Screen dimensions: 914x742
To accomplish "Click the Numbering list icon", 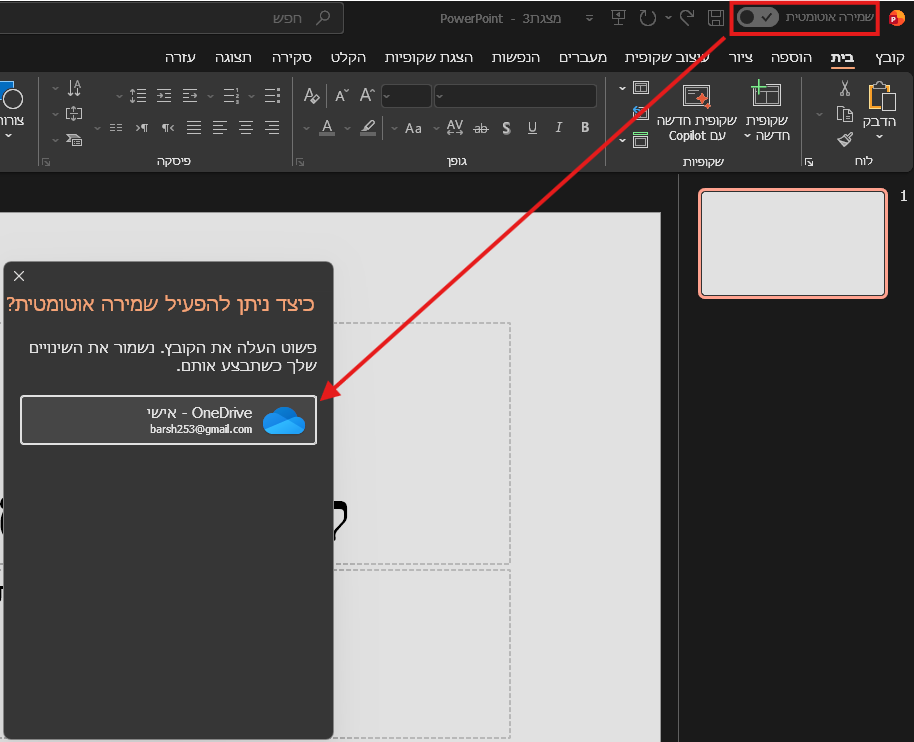I will click(231, 95).
